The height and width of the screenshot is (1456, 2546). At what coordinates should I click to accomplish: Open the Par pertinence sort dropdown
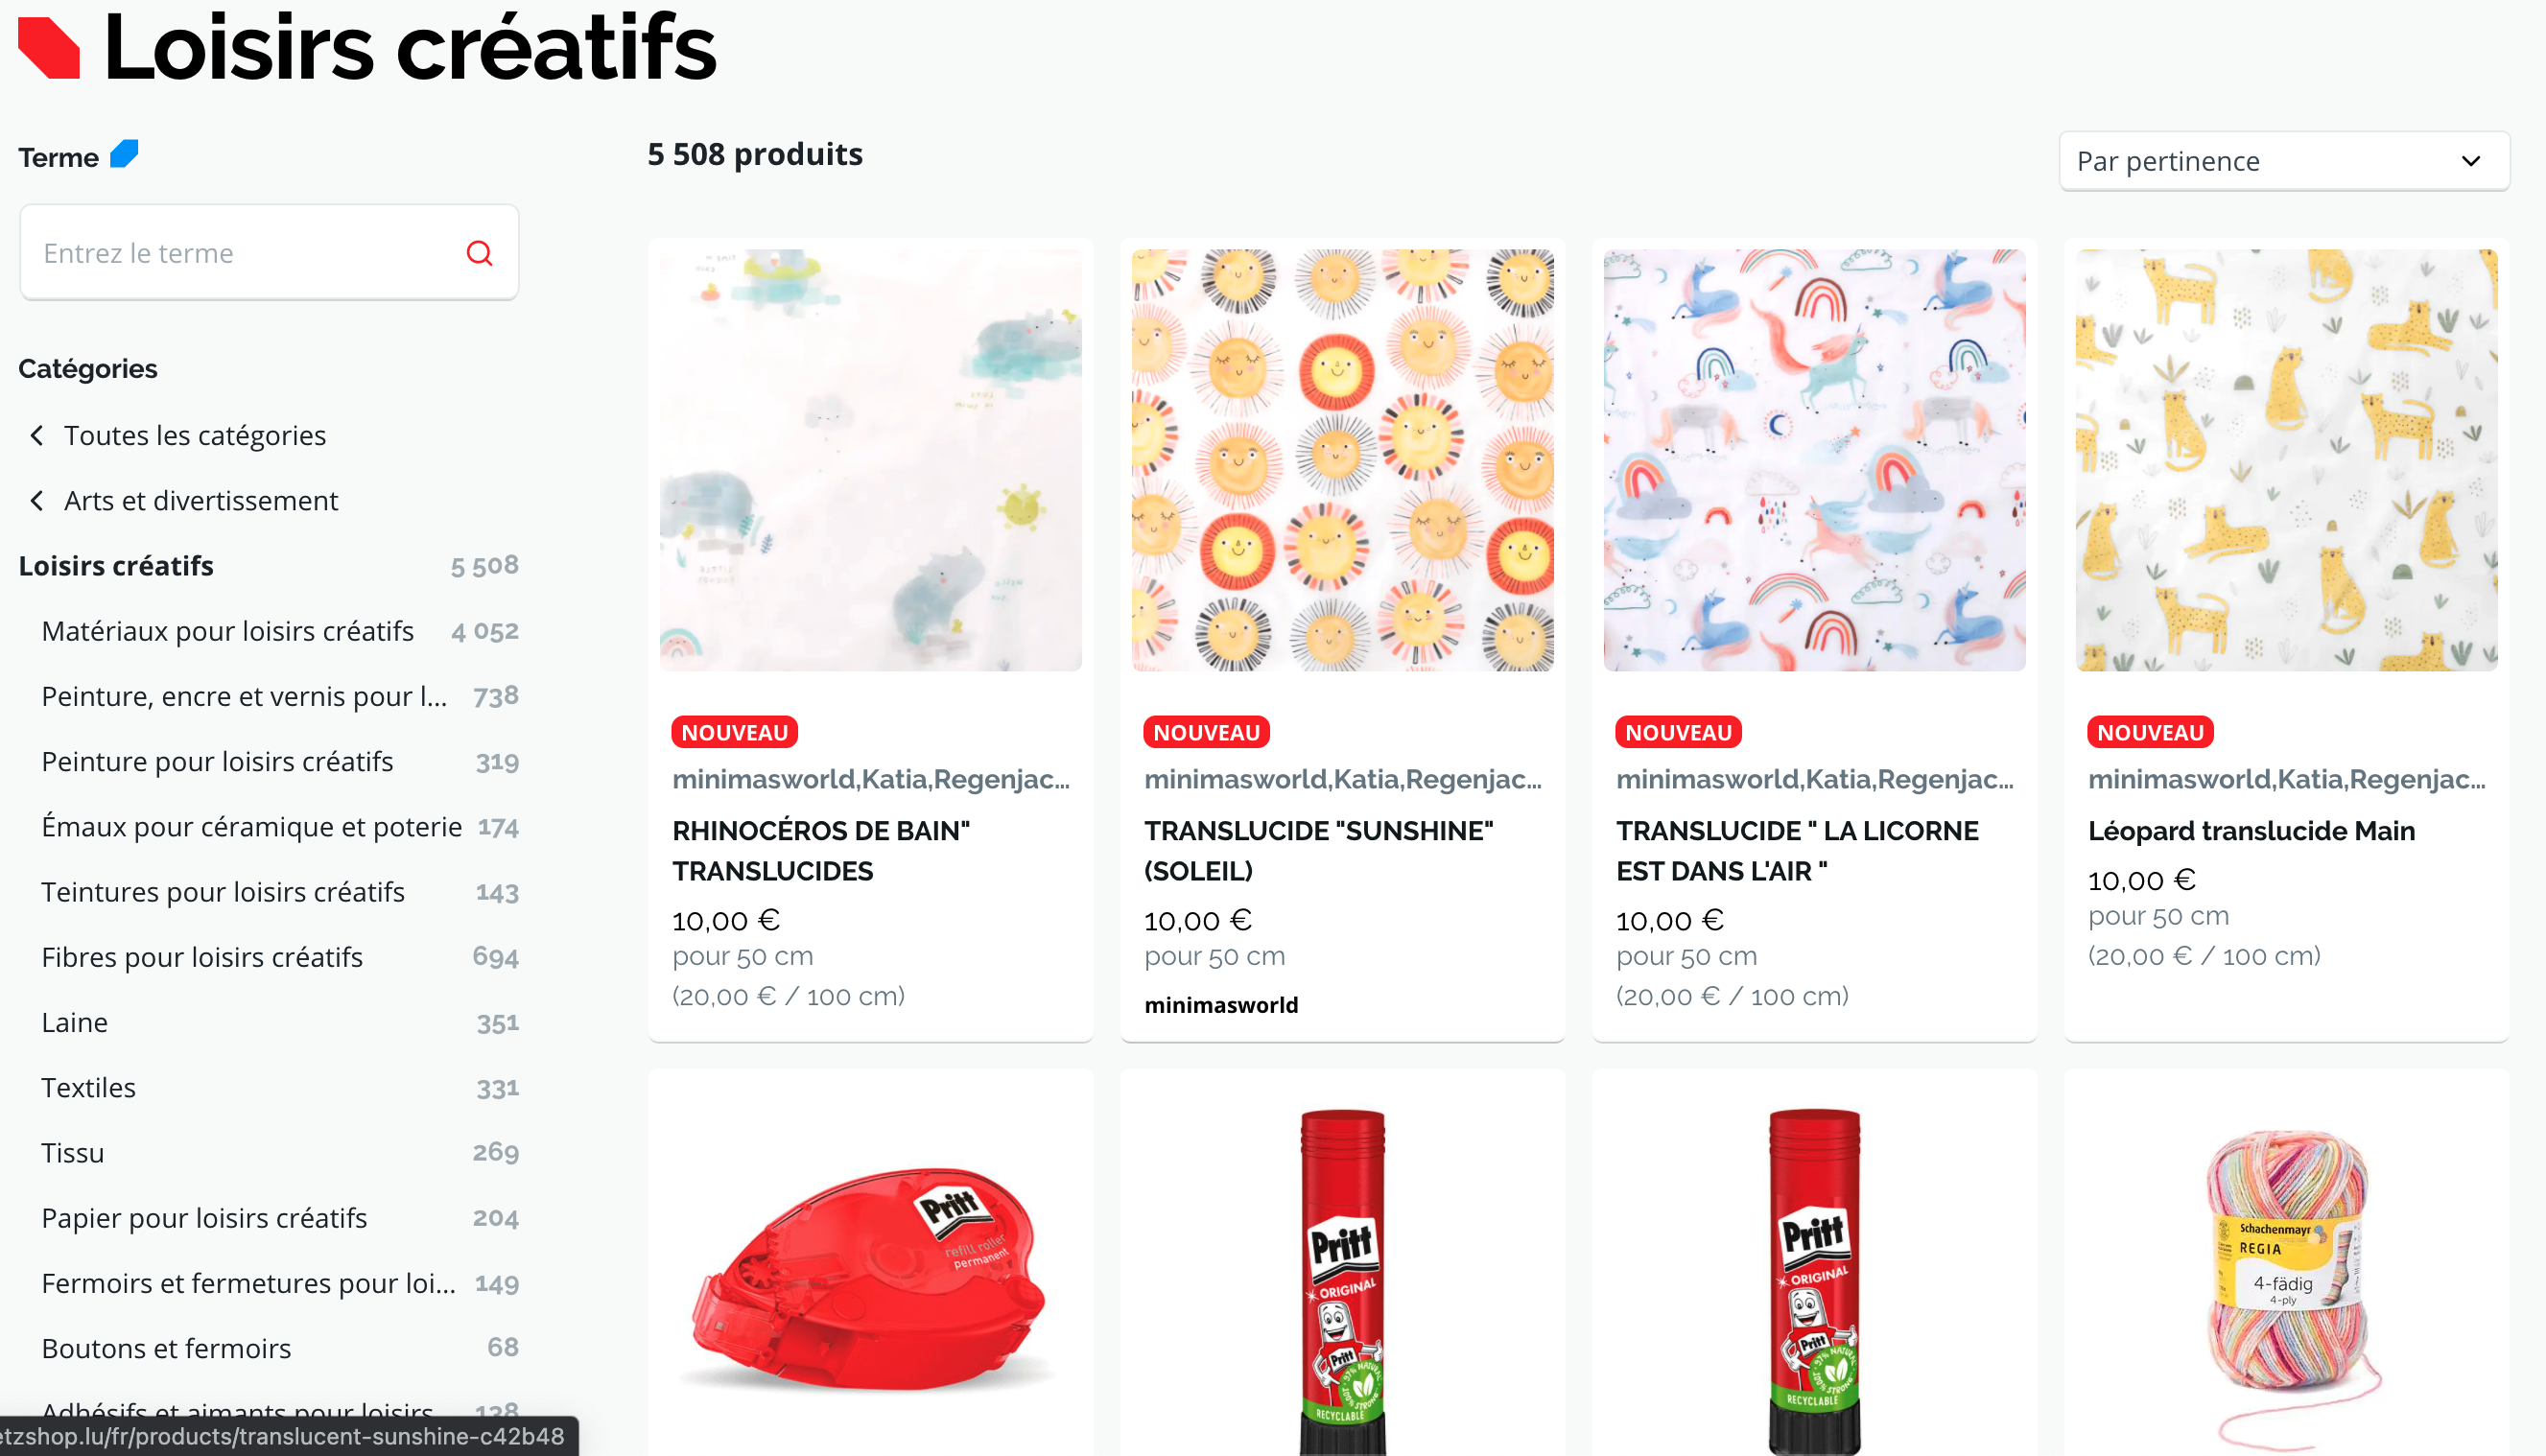(2284, 161)
